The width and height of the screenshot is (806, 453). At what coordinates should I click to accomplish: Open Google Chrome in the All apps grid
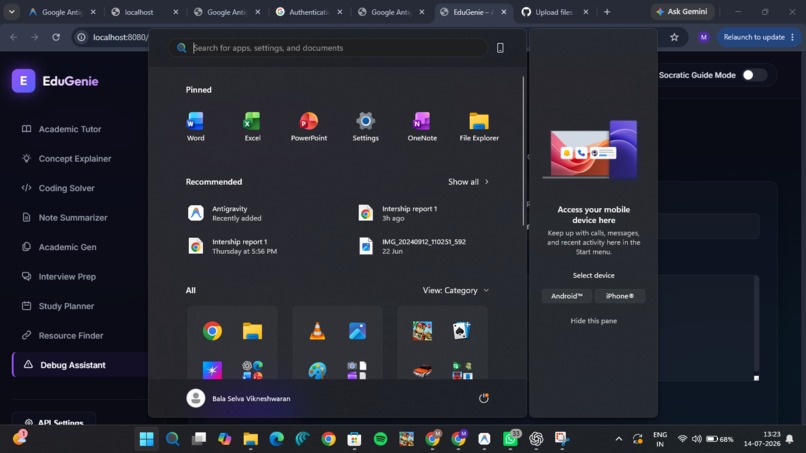[212, 331]
